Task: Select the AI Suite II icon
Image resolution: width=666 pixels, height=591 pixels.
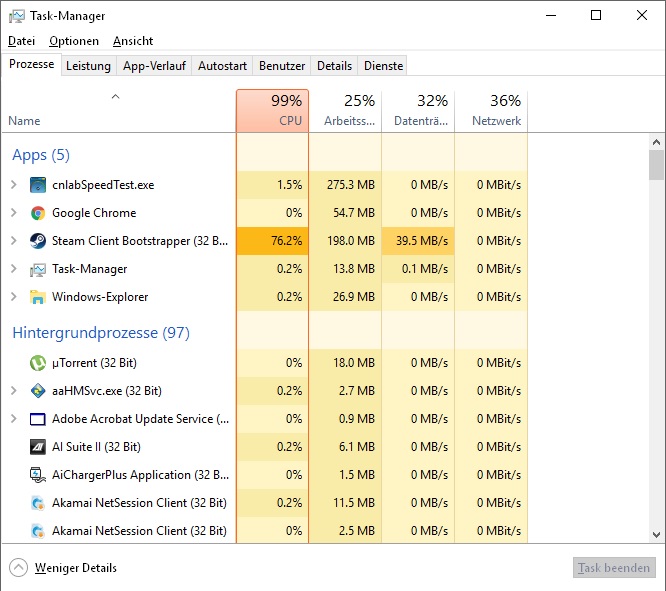Action: coord(38,447)
